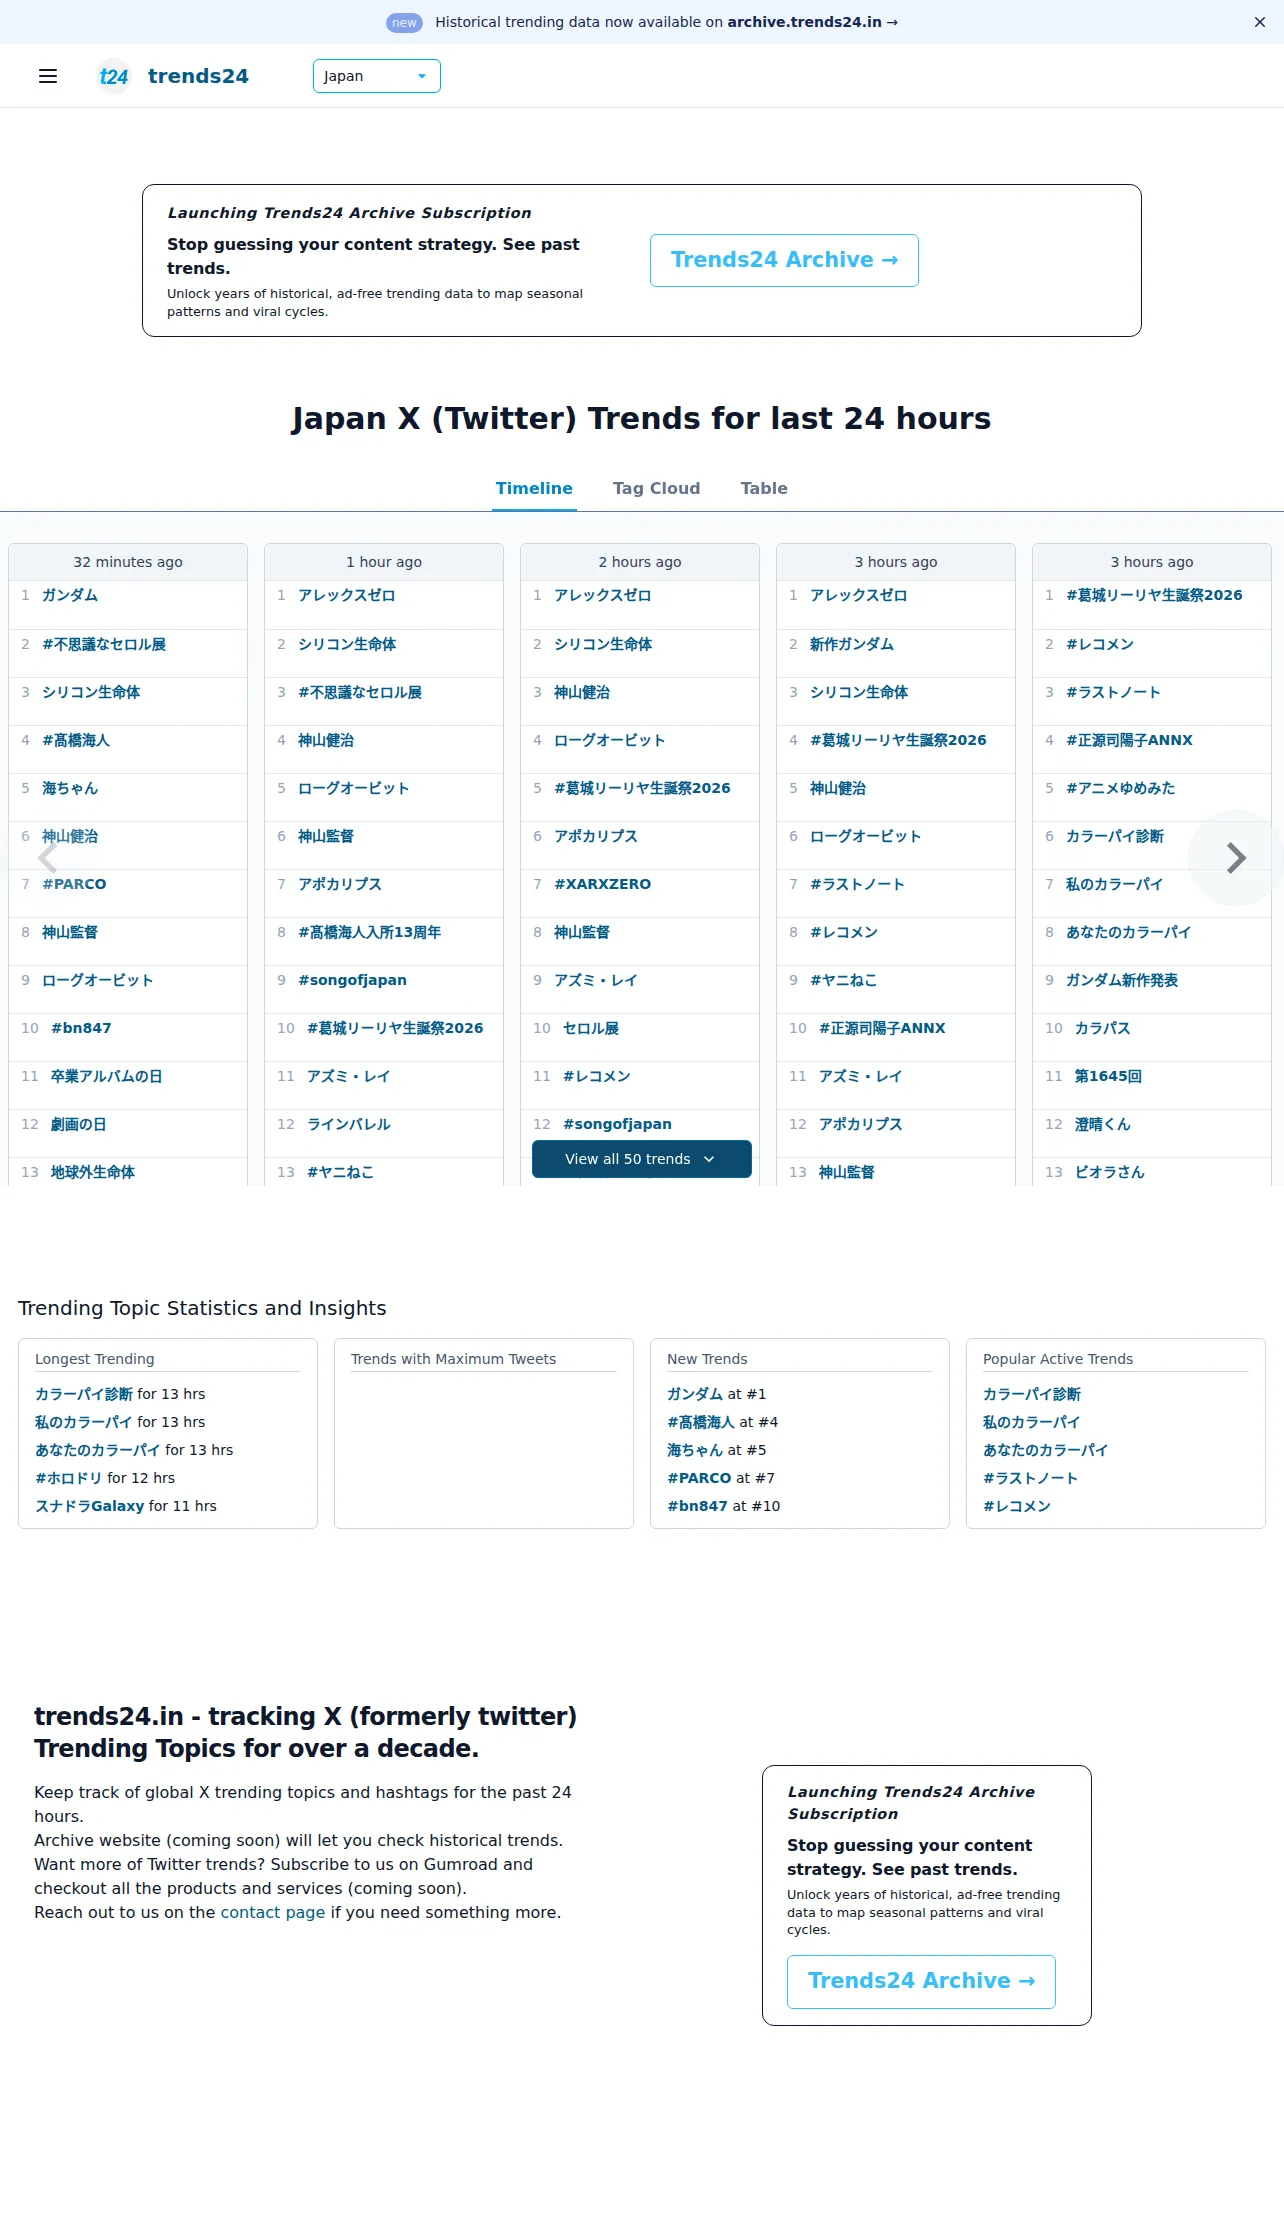Open 海ちゃん in 32 minutes ago column
The image size is (1284, 2218).
(70, 789)
